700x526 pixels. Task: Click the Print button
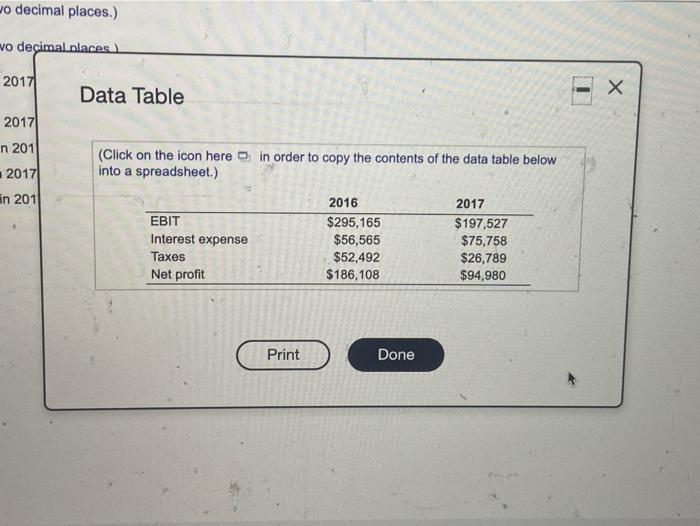click(283, 355)
